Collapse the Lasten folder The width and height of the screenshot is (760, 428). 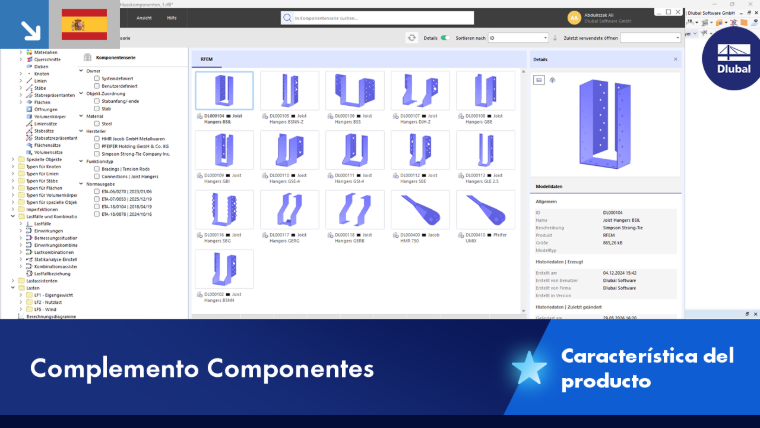[13, 288]
